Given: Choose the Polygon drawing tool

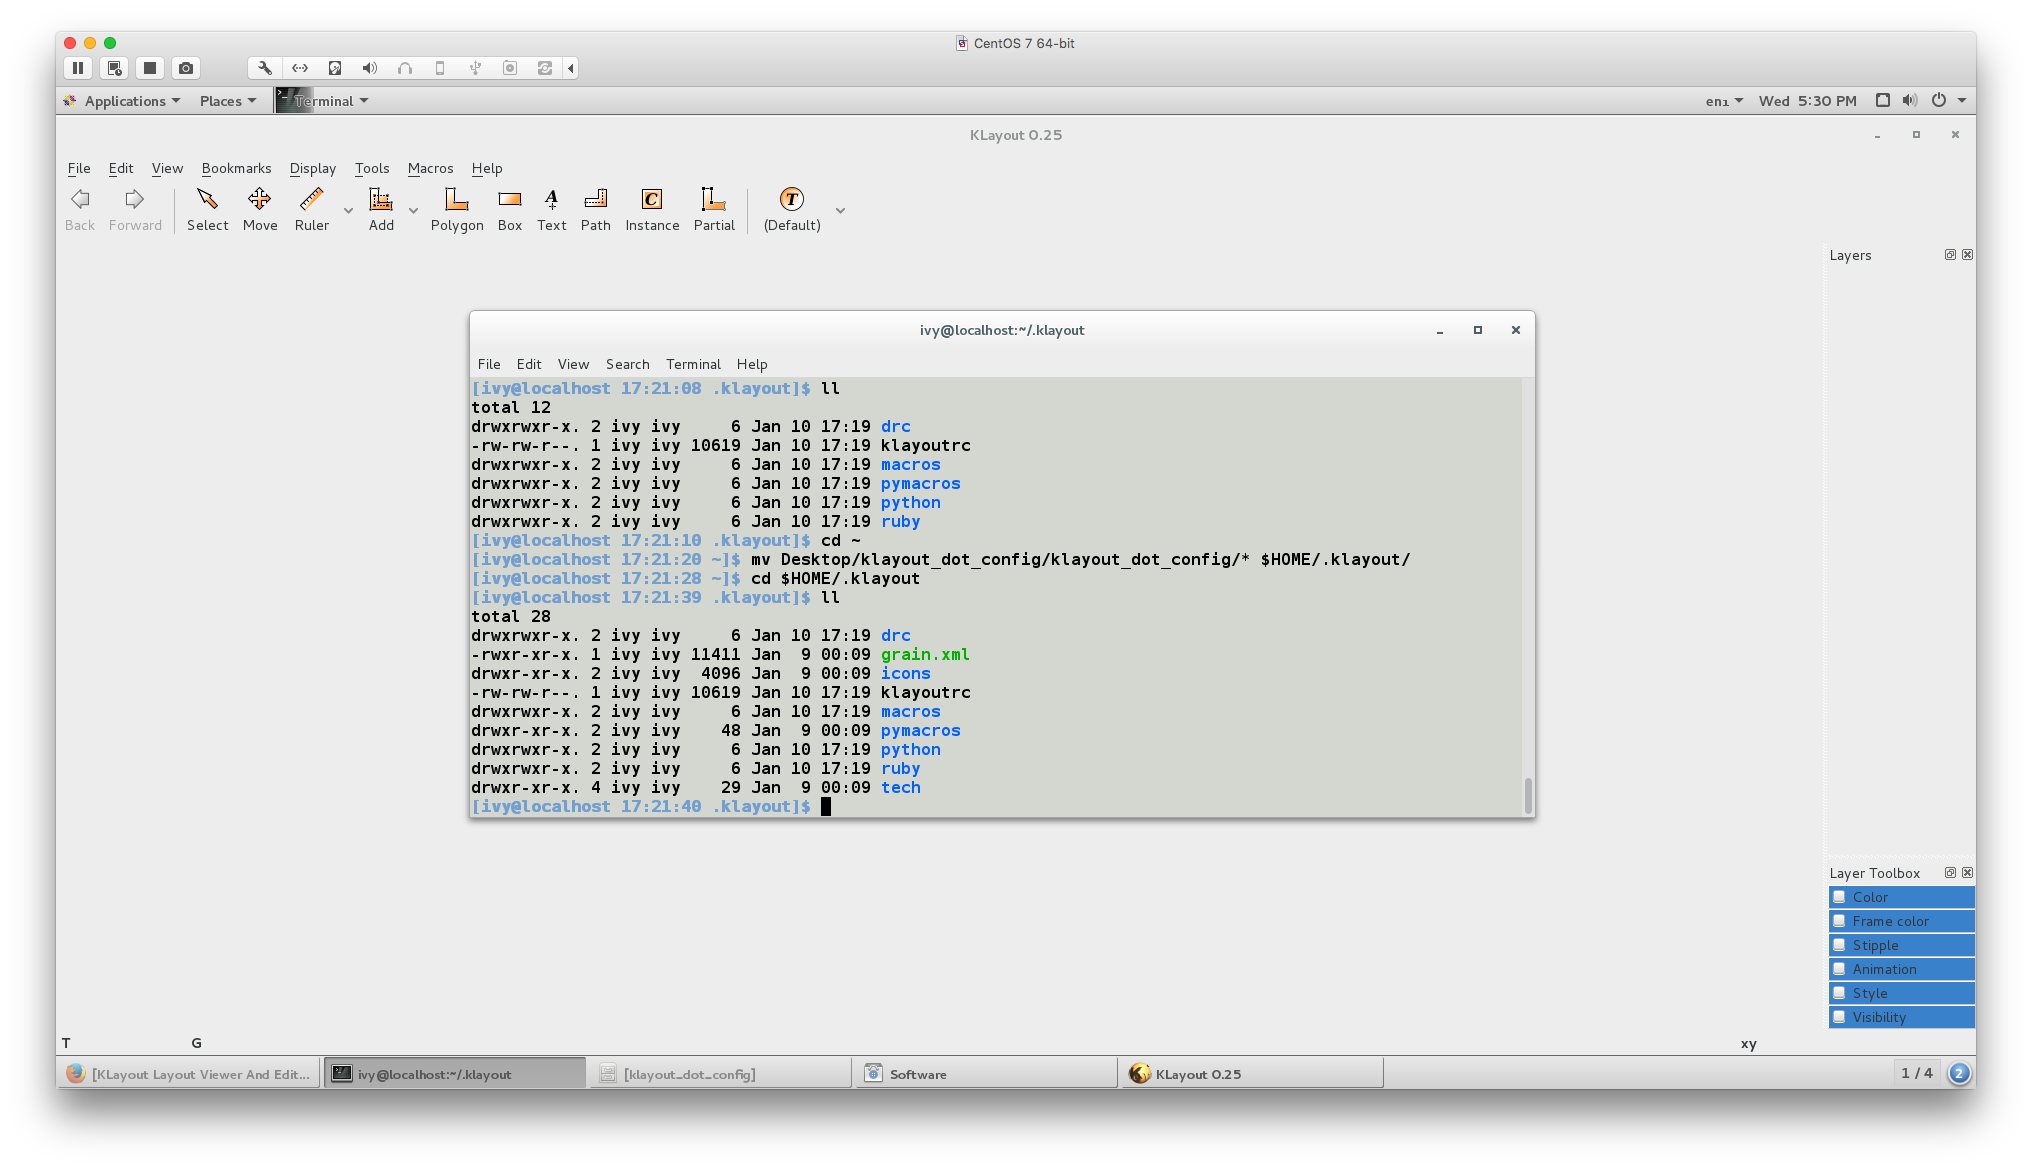Looking at the screenshot, I should (456, 209).
